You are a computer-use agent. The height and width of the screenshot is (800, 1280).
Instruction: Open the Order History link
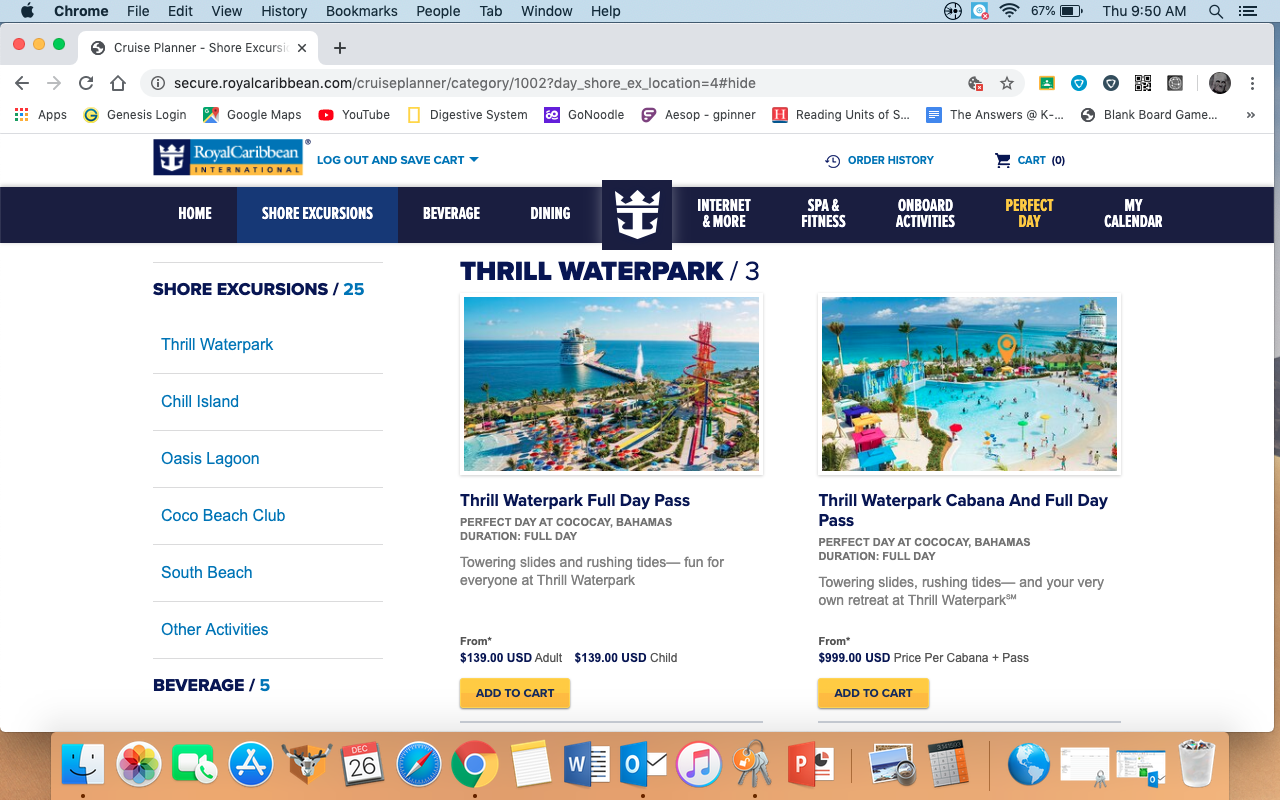[x=890, y=160]
